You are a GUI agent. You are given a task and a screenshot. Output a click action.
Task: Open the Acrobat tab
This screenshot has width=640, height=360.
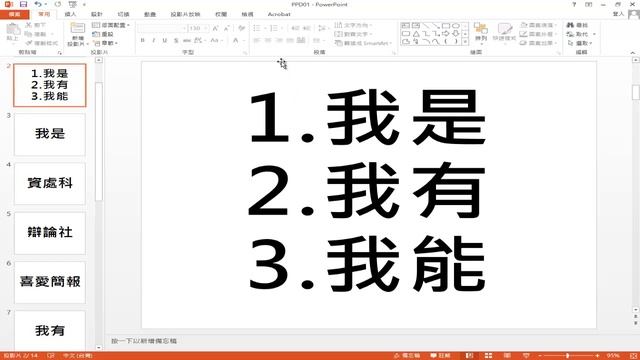point(279,14)
